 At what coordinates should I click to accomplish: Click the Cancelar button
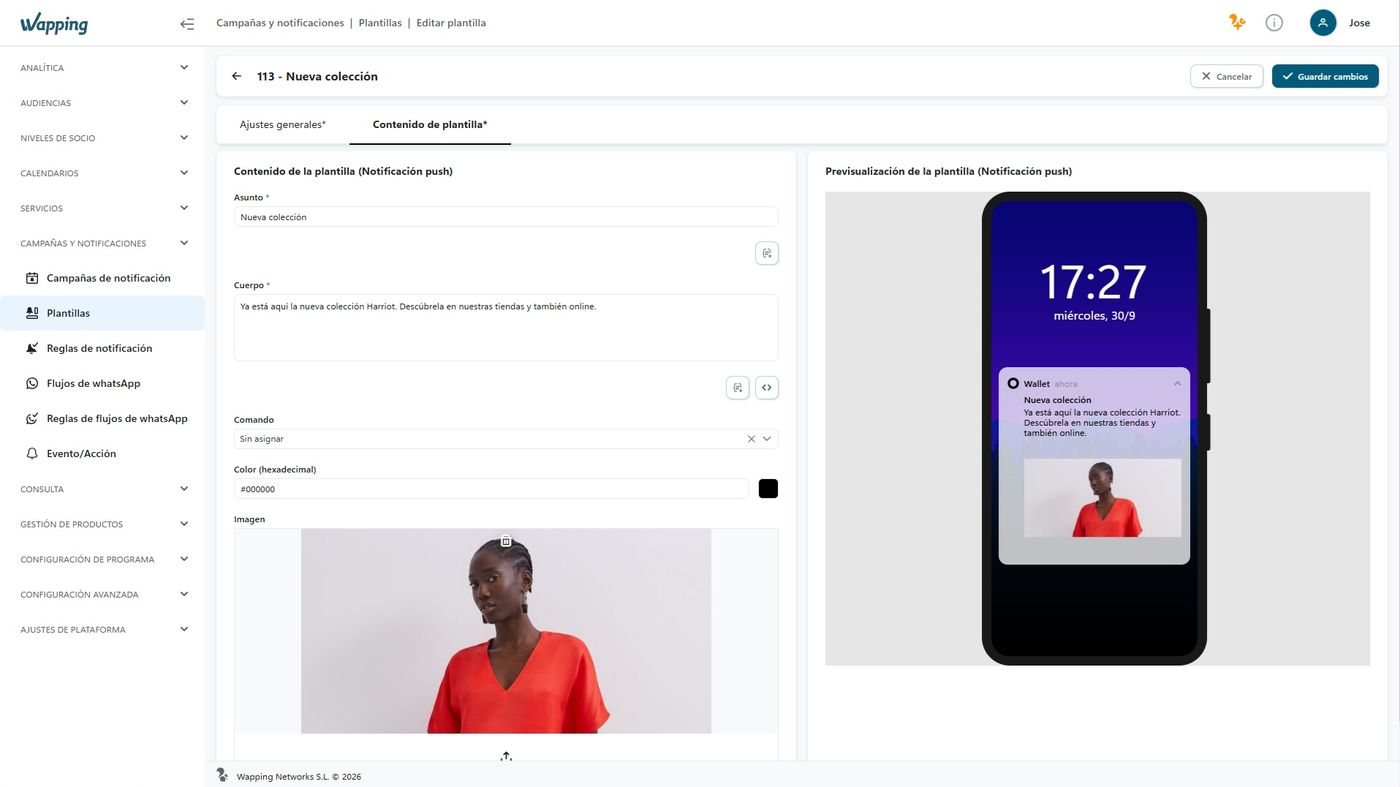pos(1226,76)
